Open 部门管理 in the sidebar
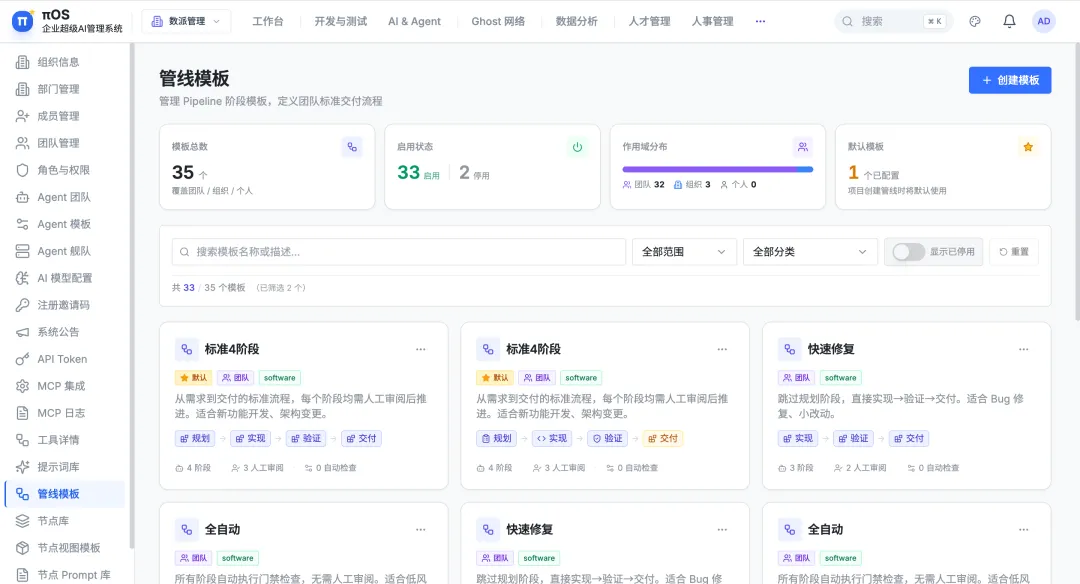The height and width of the screenshot is (584, 1080). (x=66, y=89)
